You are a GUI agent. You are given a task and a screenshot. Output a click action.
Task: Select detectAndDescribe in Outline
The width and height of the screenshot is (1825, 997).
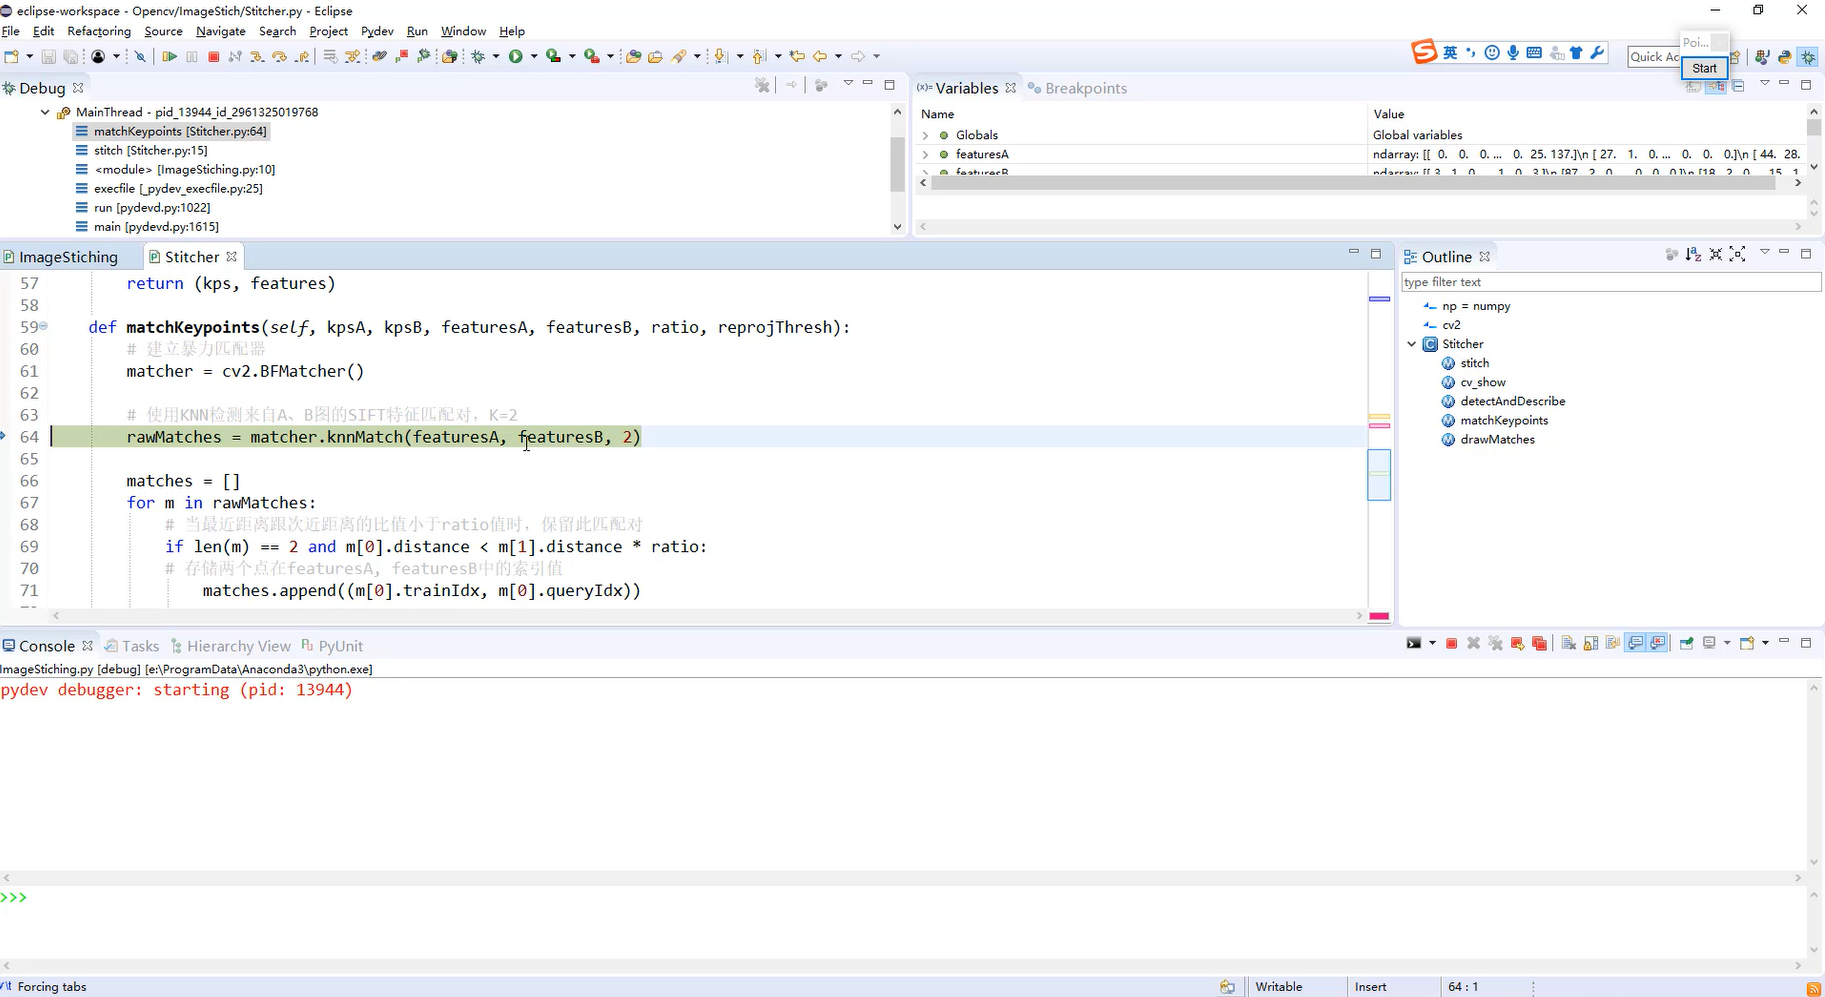(x=1512, y=401)
